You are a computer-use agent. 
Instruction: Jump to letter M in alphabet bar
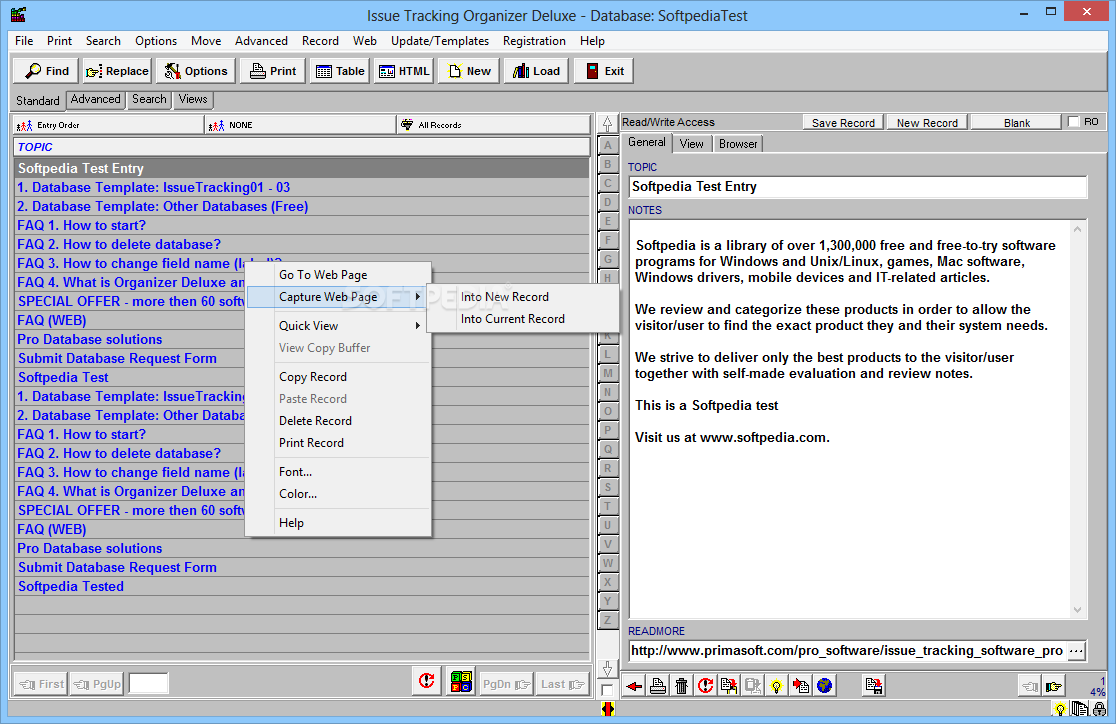(607, 373)
